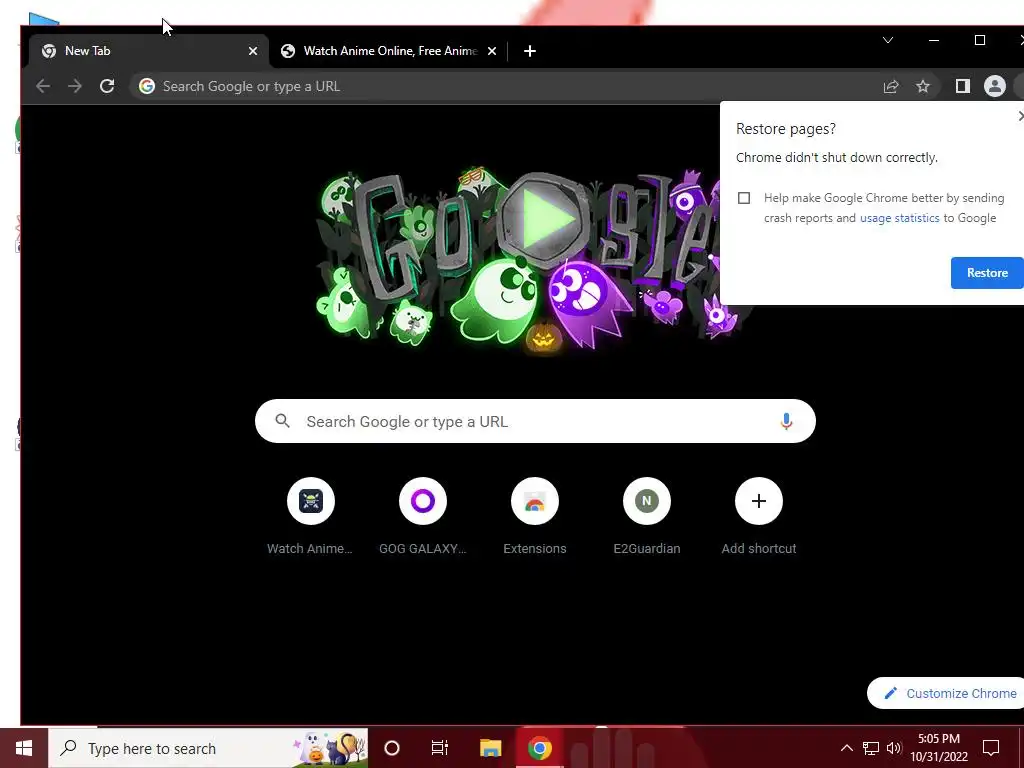This screenshot has height=768, width=1024.
Task: Open File Explorer from the taskbar
Action: (490, 748)
